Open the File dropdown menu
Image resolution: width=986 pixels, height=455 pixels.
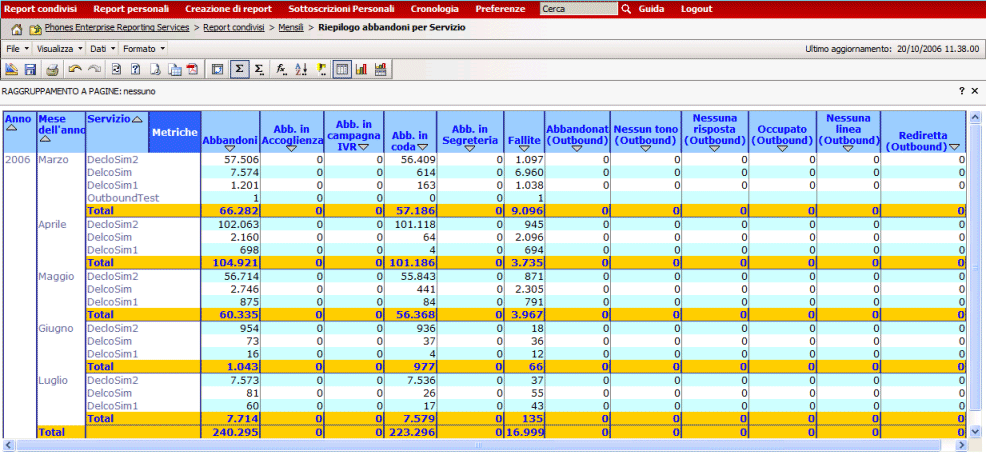(17, 48)
